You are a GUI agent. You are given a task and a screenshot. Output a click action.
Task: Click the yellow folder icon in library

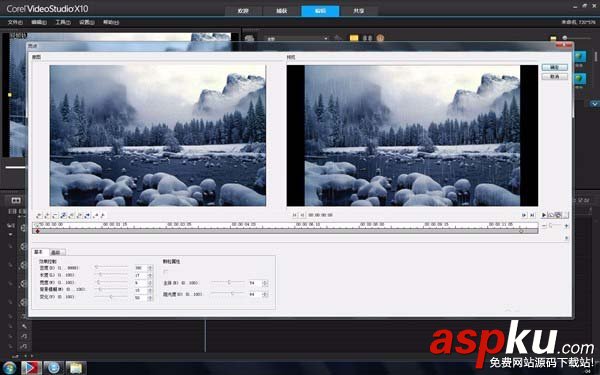tap(354, 38)
